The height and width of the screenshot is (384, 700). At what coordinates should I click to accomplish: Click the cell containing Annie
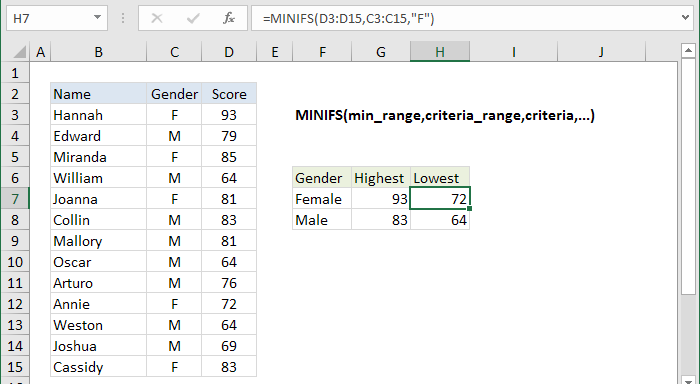point(99,304)
